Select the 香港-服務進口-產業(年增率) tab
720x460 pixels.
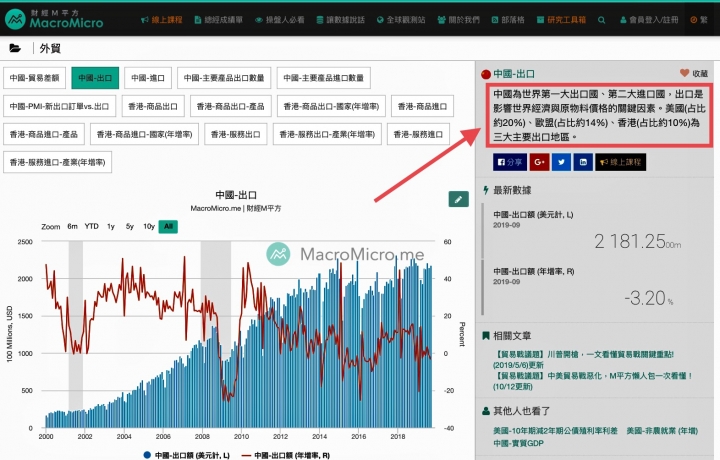[57, 162]
